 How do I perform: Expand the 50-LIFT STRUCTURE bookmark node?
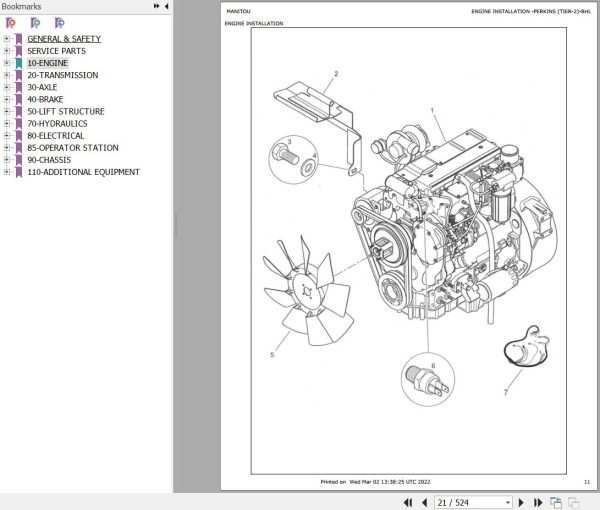click(7, 111)
